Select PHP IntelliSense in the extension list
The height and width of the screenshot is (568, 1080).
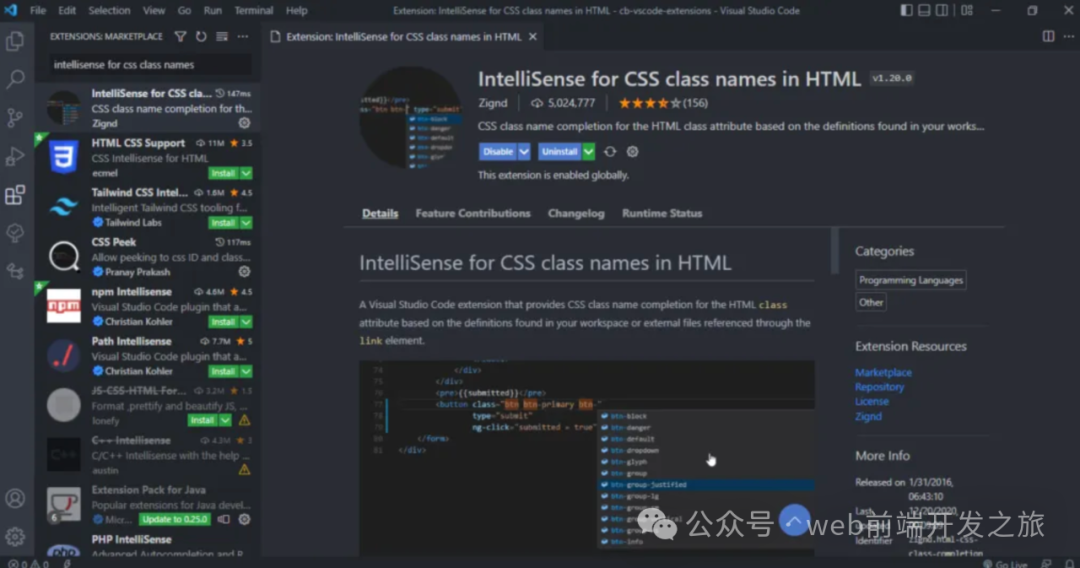coord(147,545)
